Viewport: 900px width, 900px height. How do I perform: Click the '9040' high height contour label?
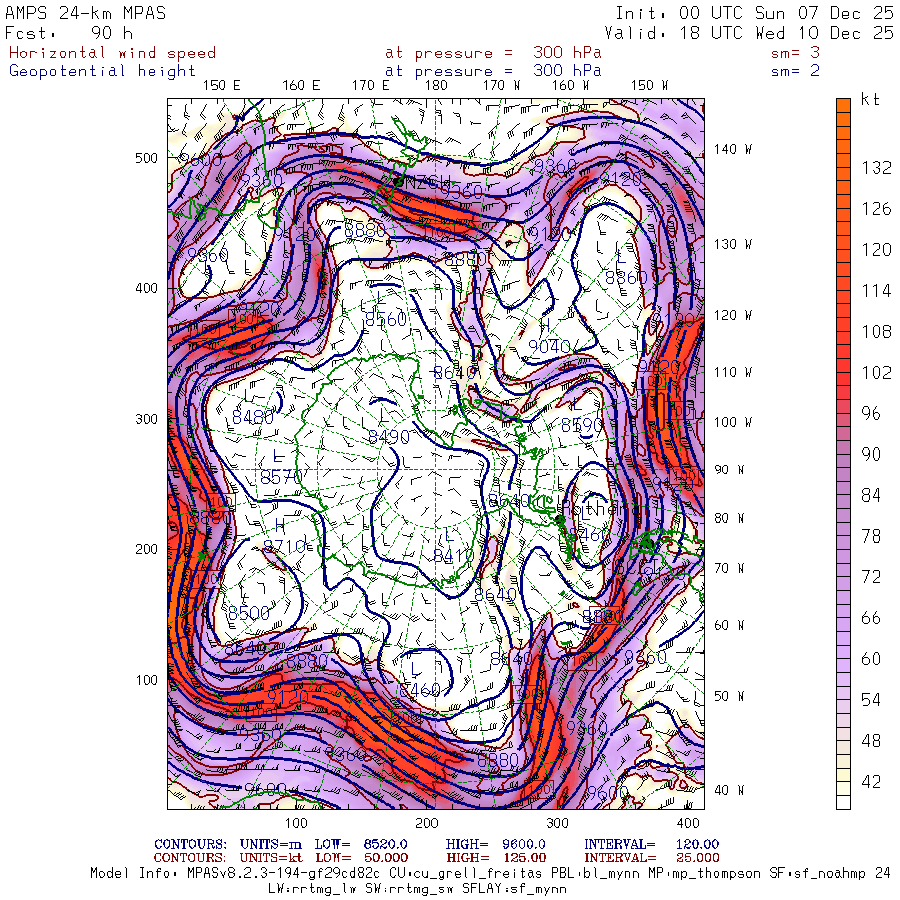pos(549,346)
